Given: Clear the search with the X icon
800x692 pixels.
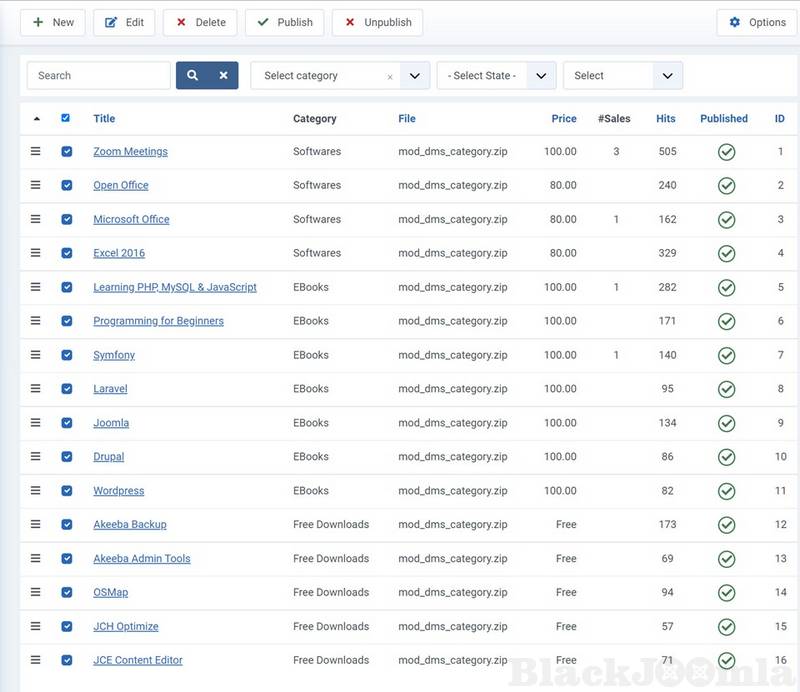Looking at the screenshot, I should (223, 76).
